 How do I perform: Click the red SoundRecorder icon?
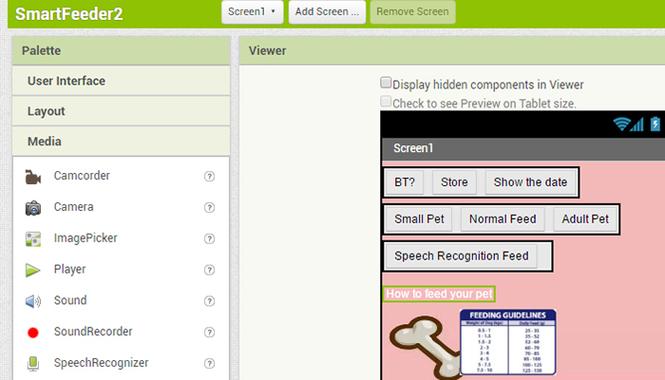(x=33, y=332)
